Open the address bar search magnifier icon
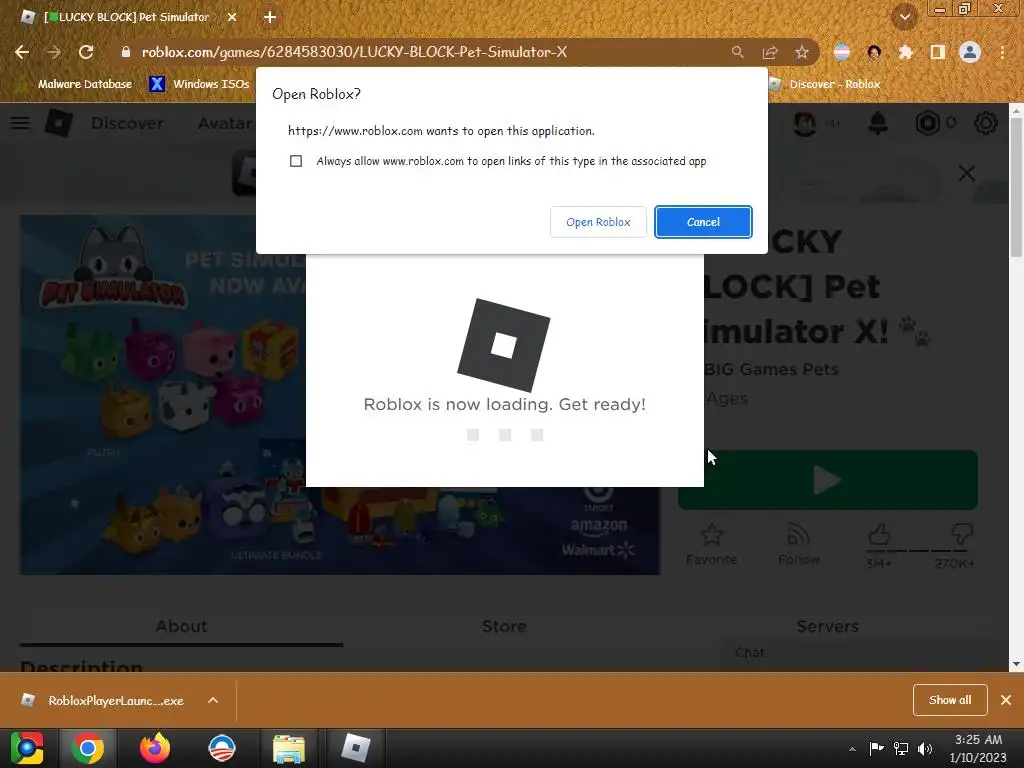Screen dimensions: 1024x768 (737, 52)
